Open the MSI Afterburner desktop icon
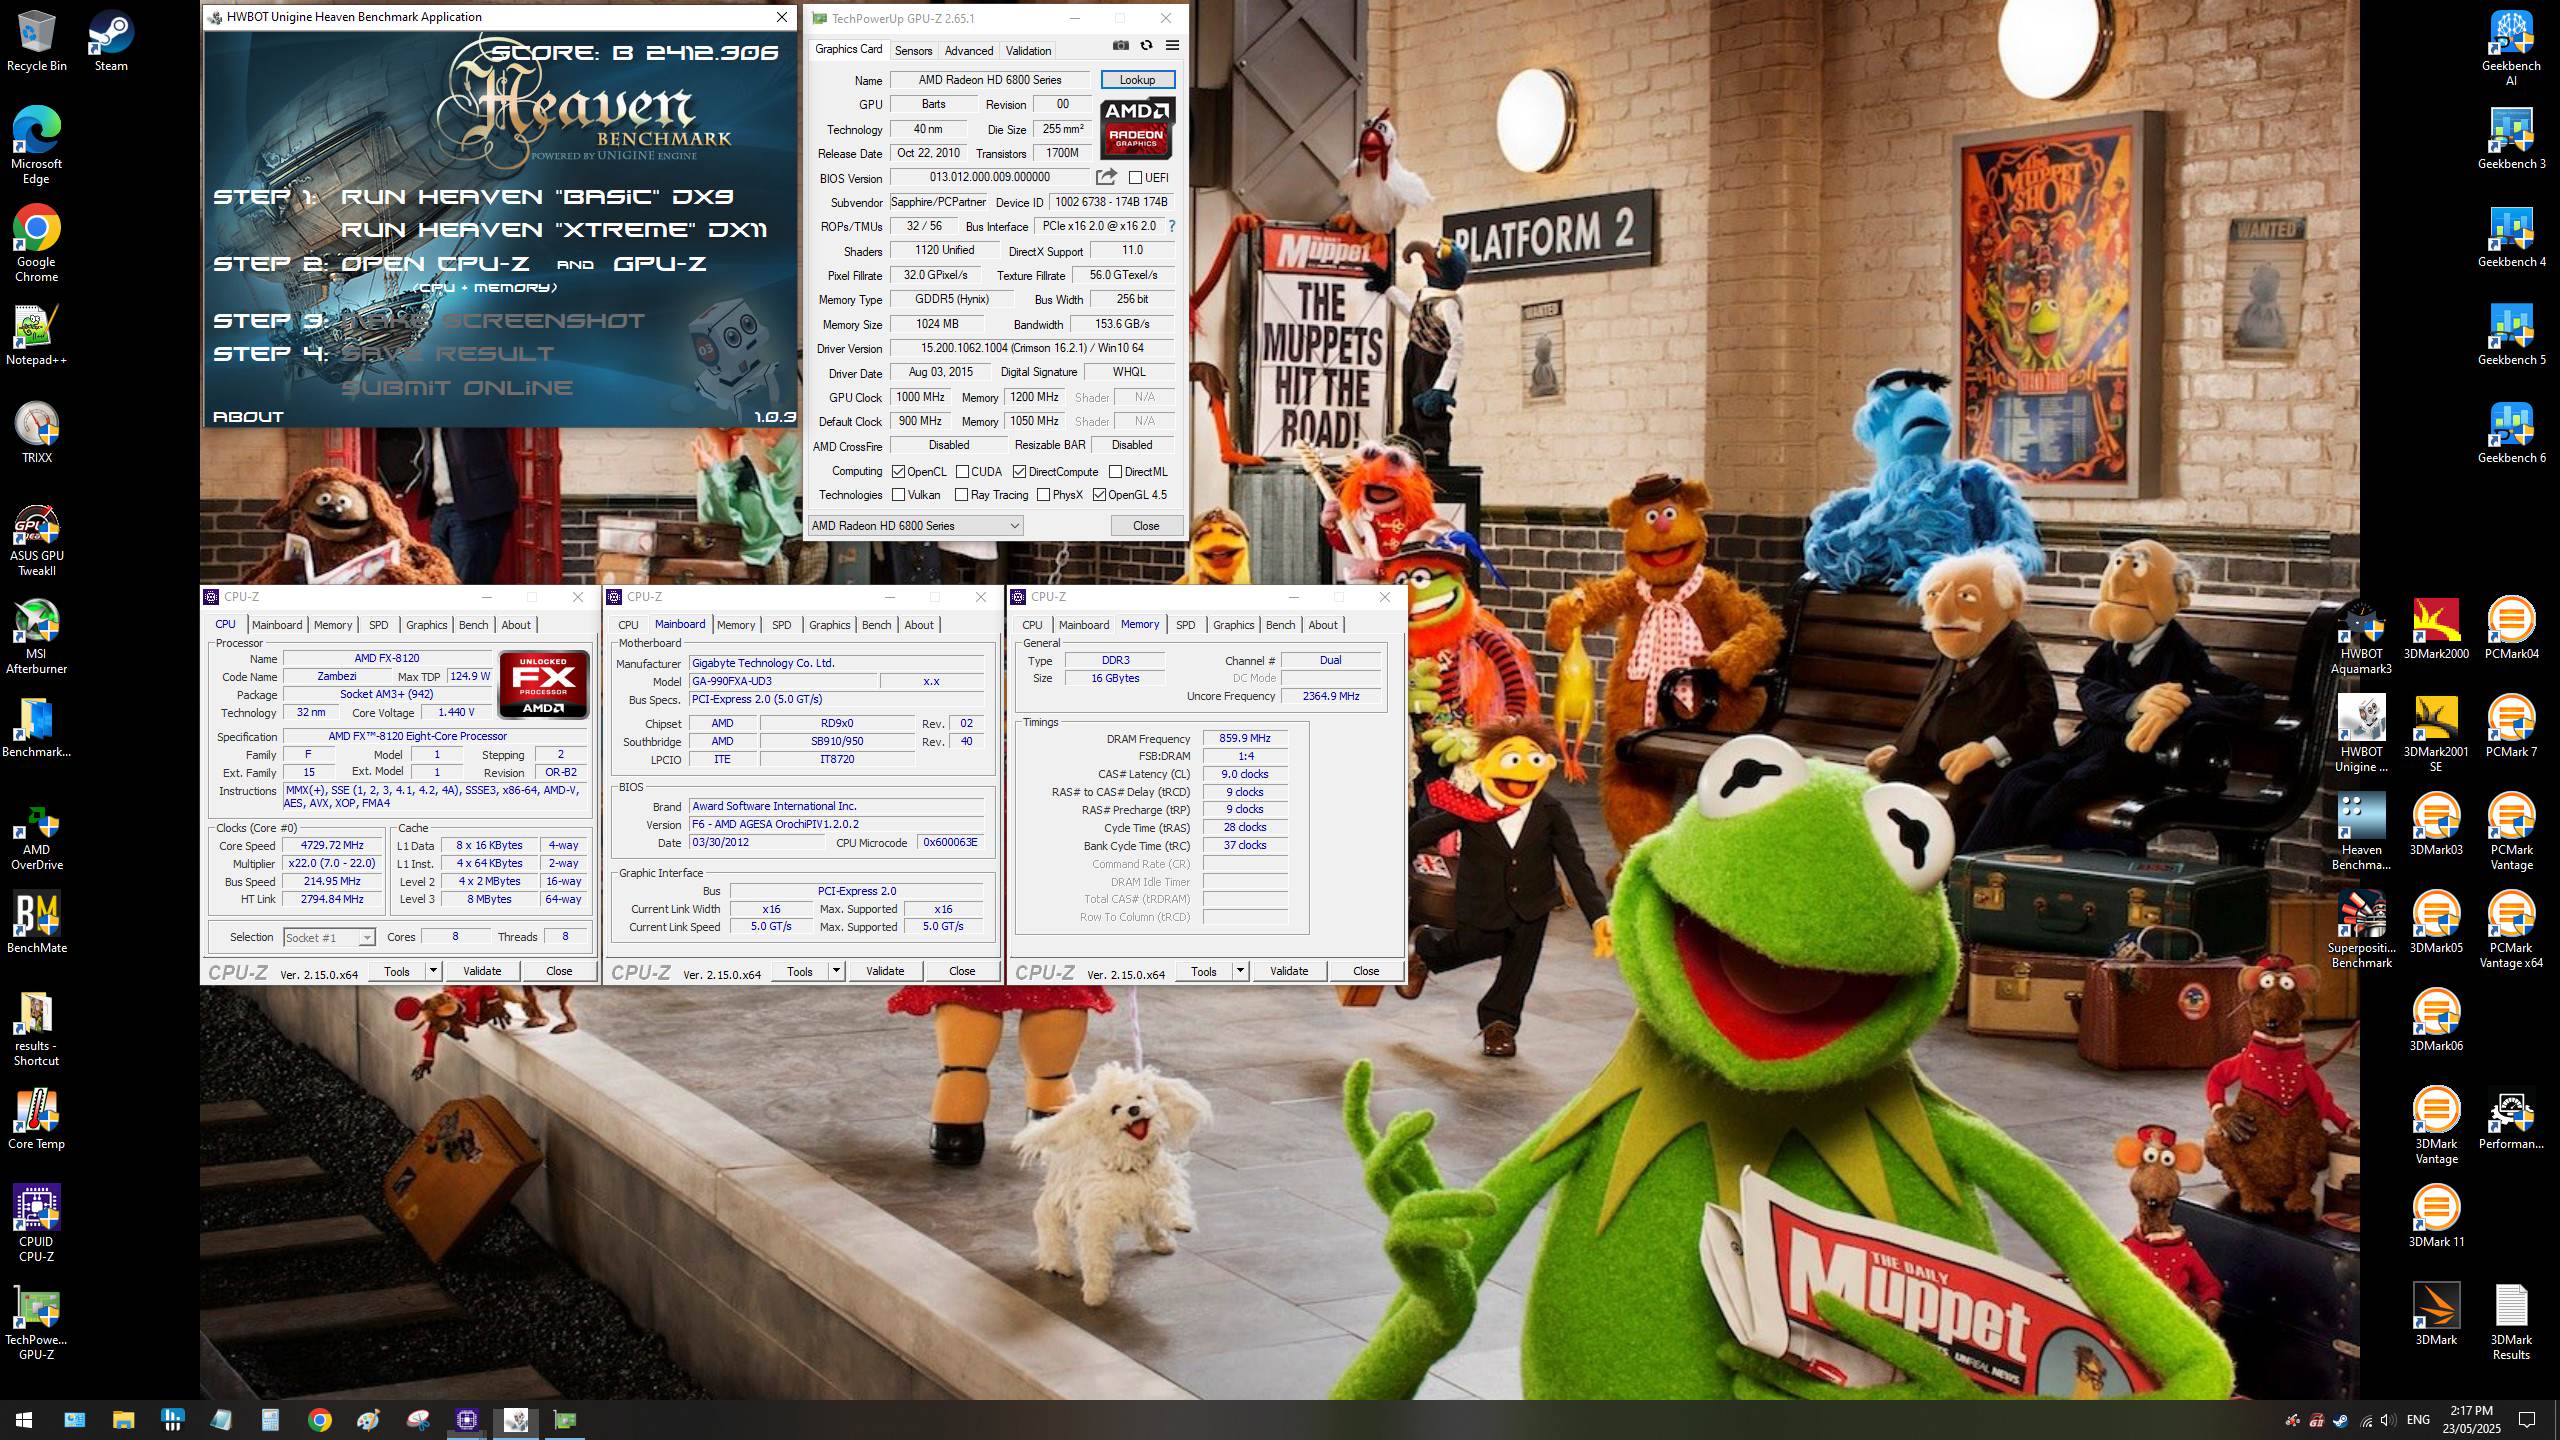2560x1440 pixels. (x=37, y=637)
